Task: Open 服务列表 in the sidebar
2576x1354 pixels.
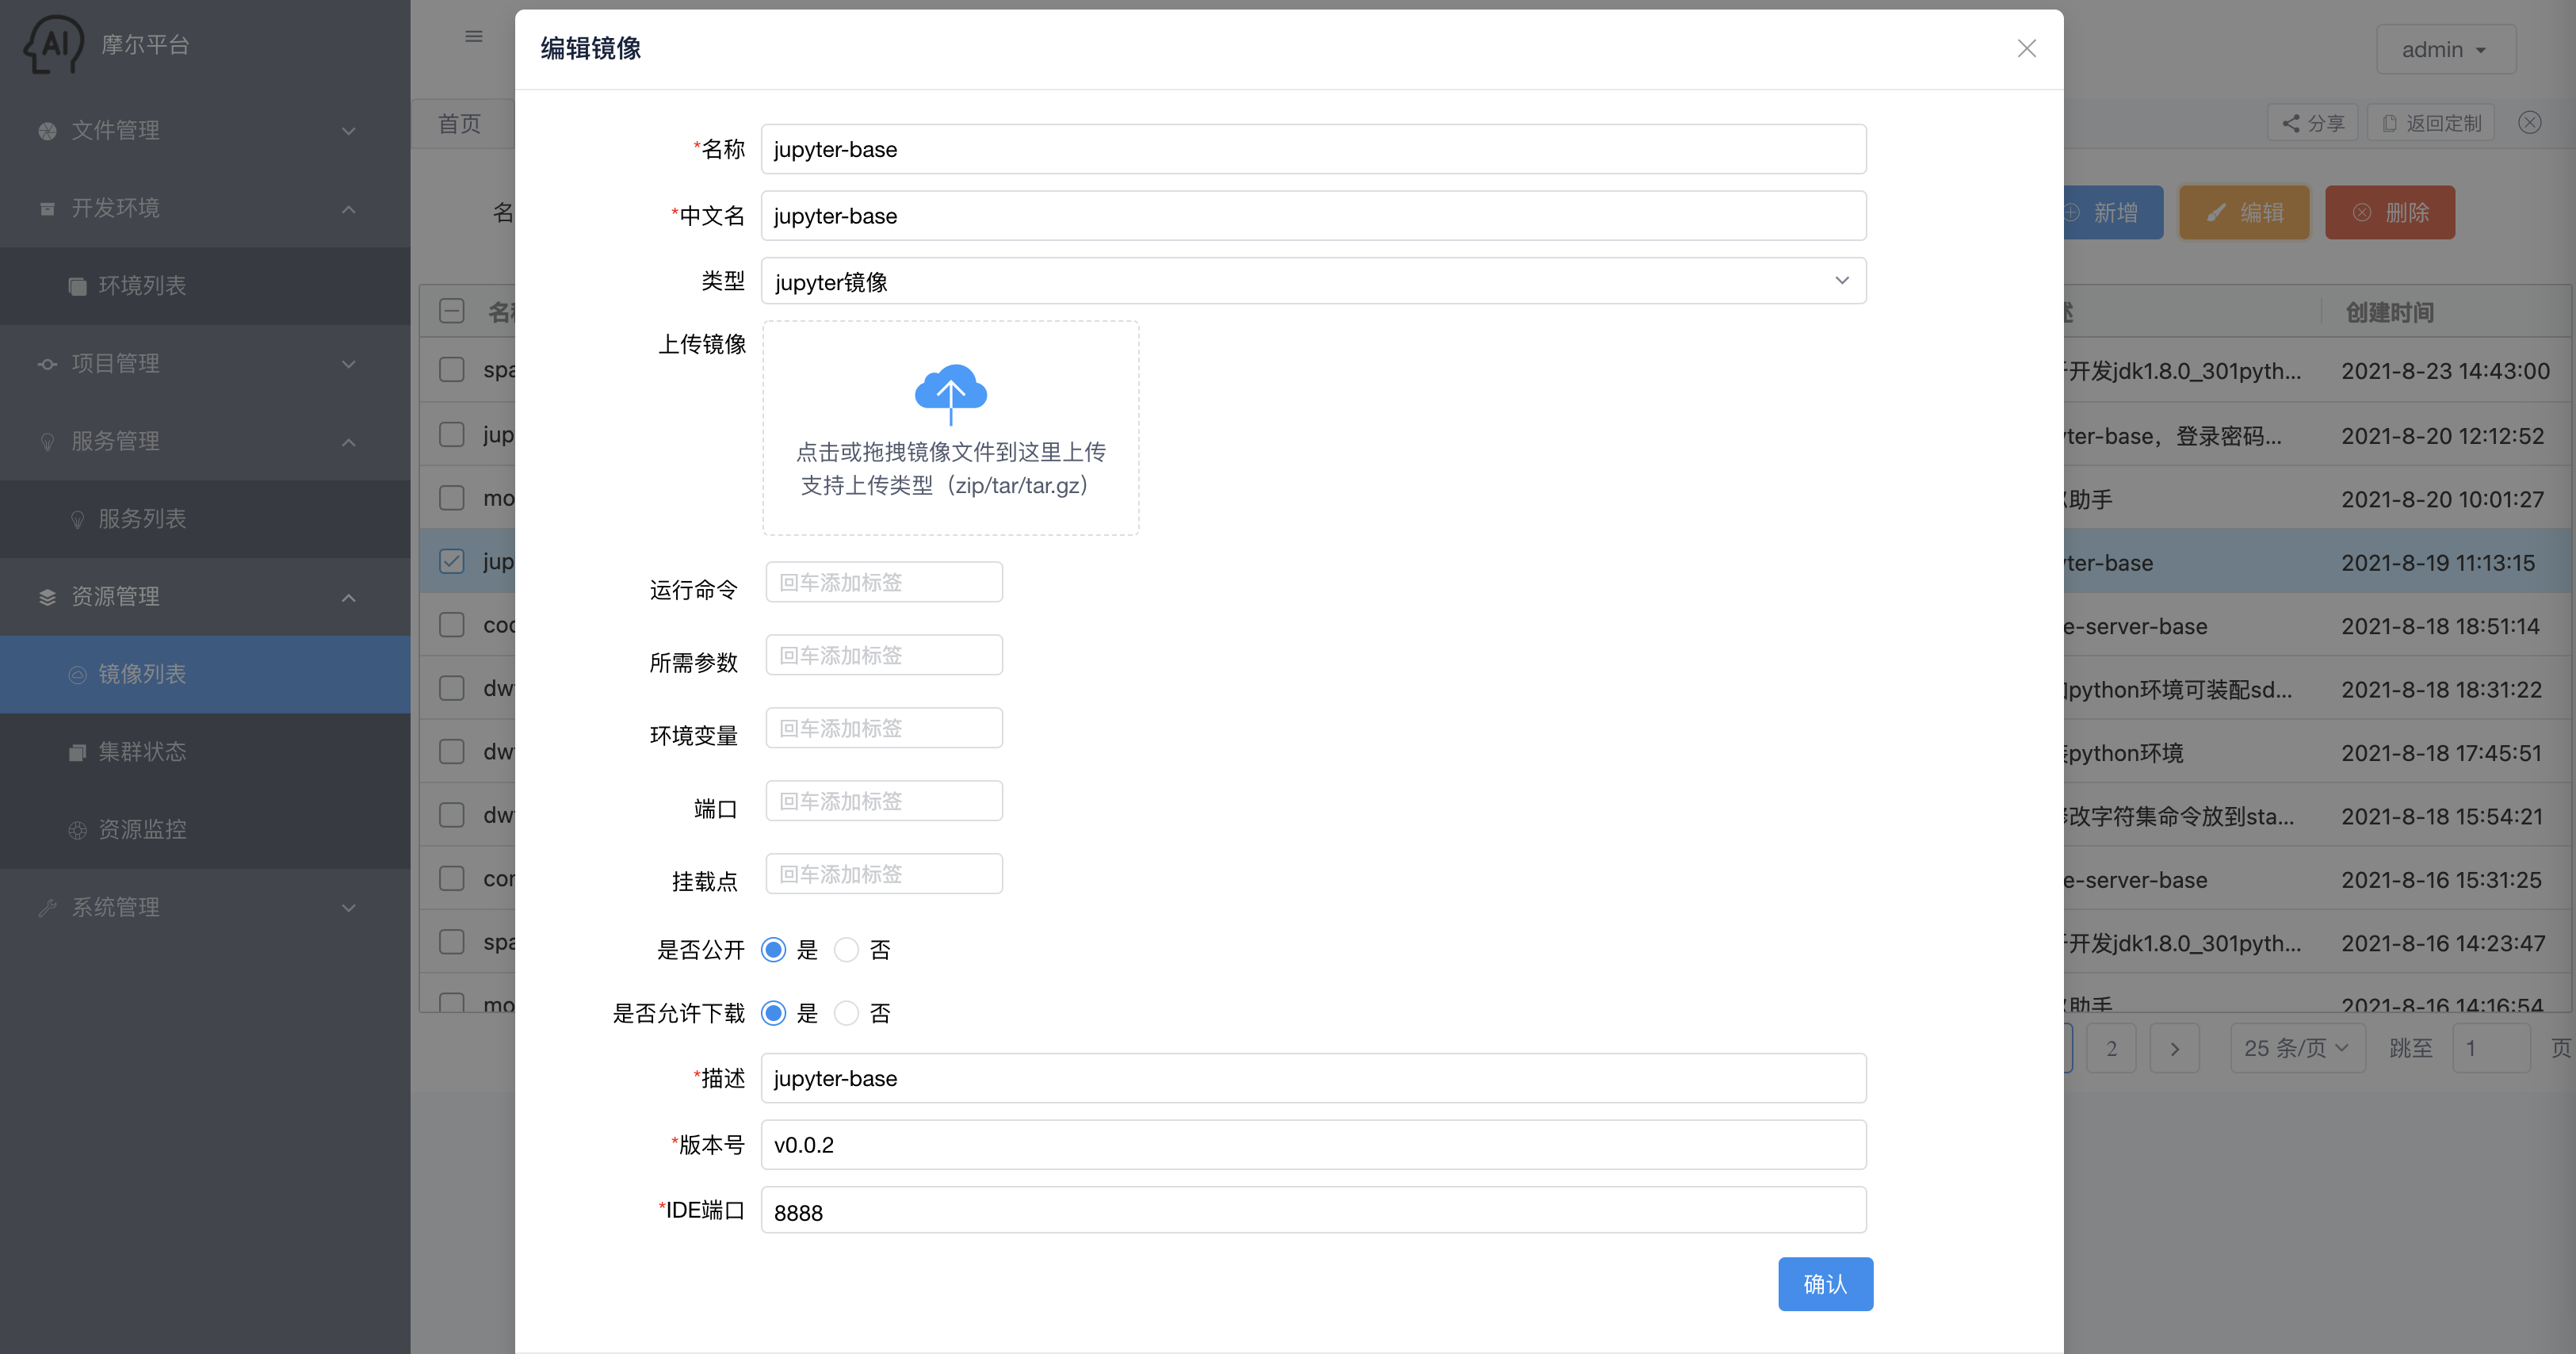Action: pos(205,519)
